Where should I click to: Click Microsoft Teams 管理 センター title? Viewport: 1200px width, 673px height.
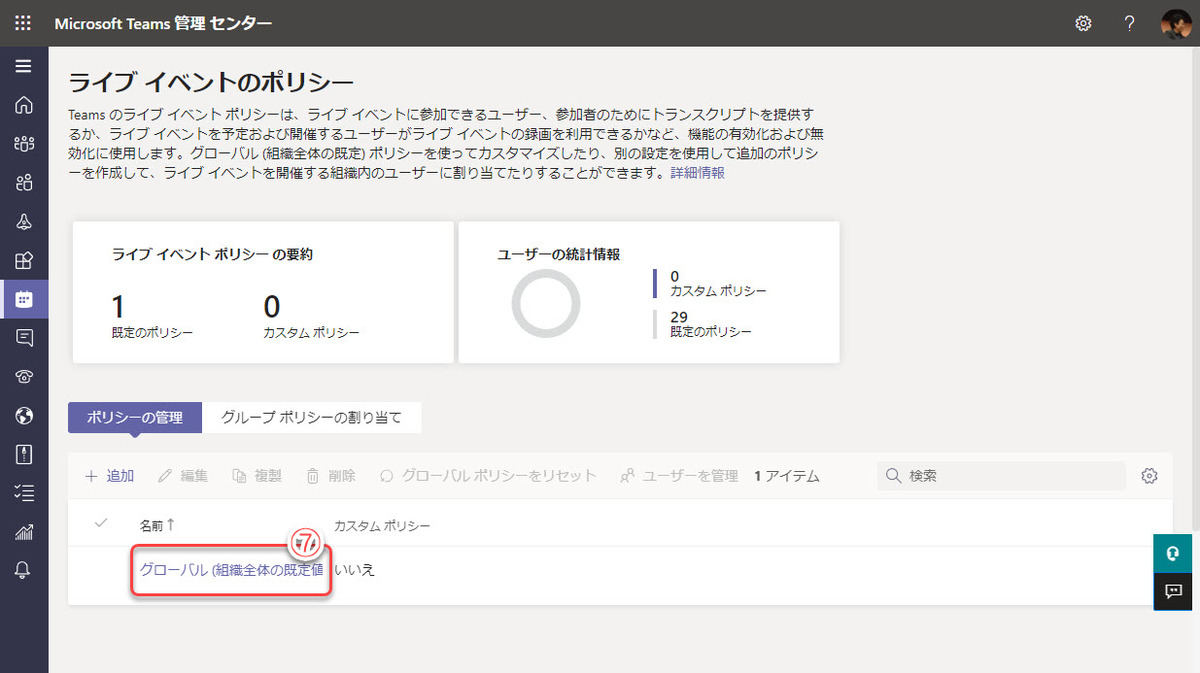click(163, 23)
